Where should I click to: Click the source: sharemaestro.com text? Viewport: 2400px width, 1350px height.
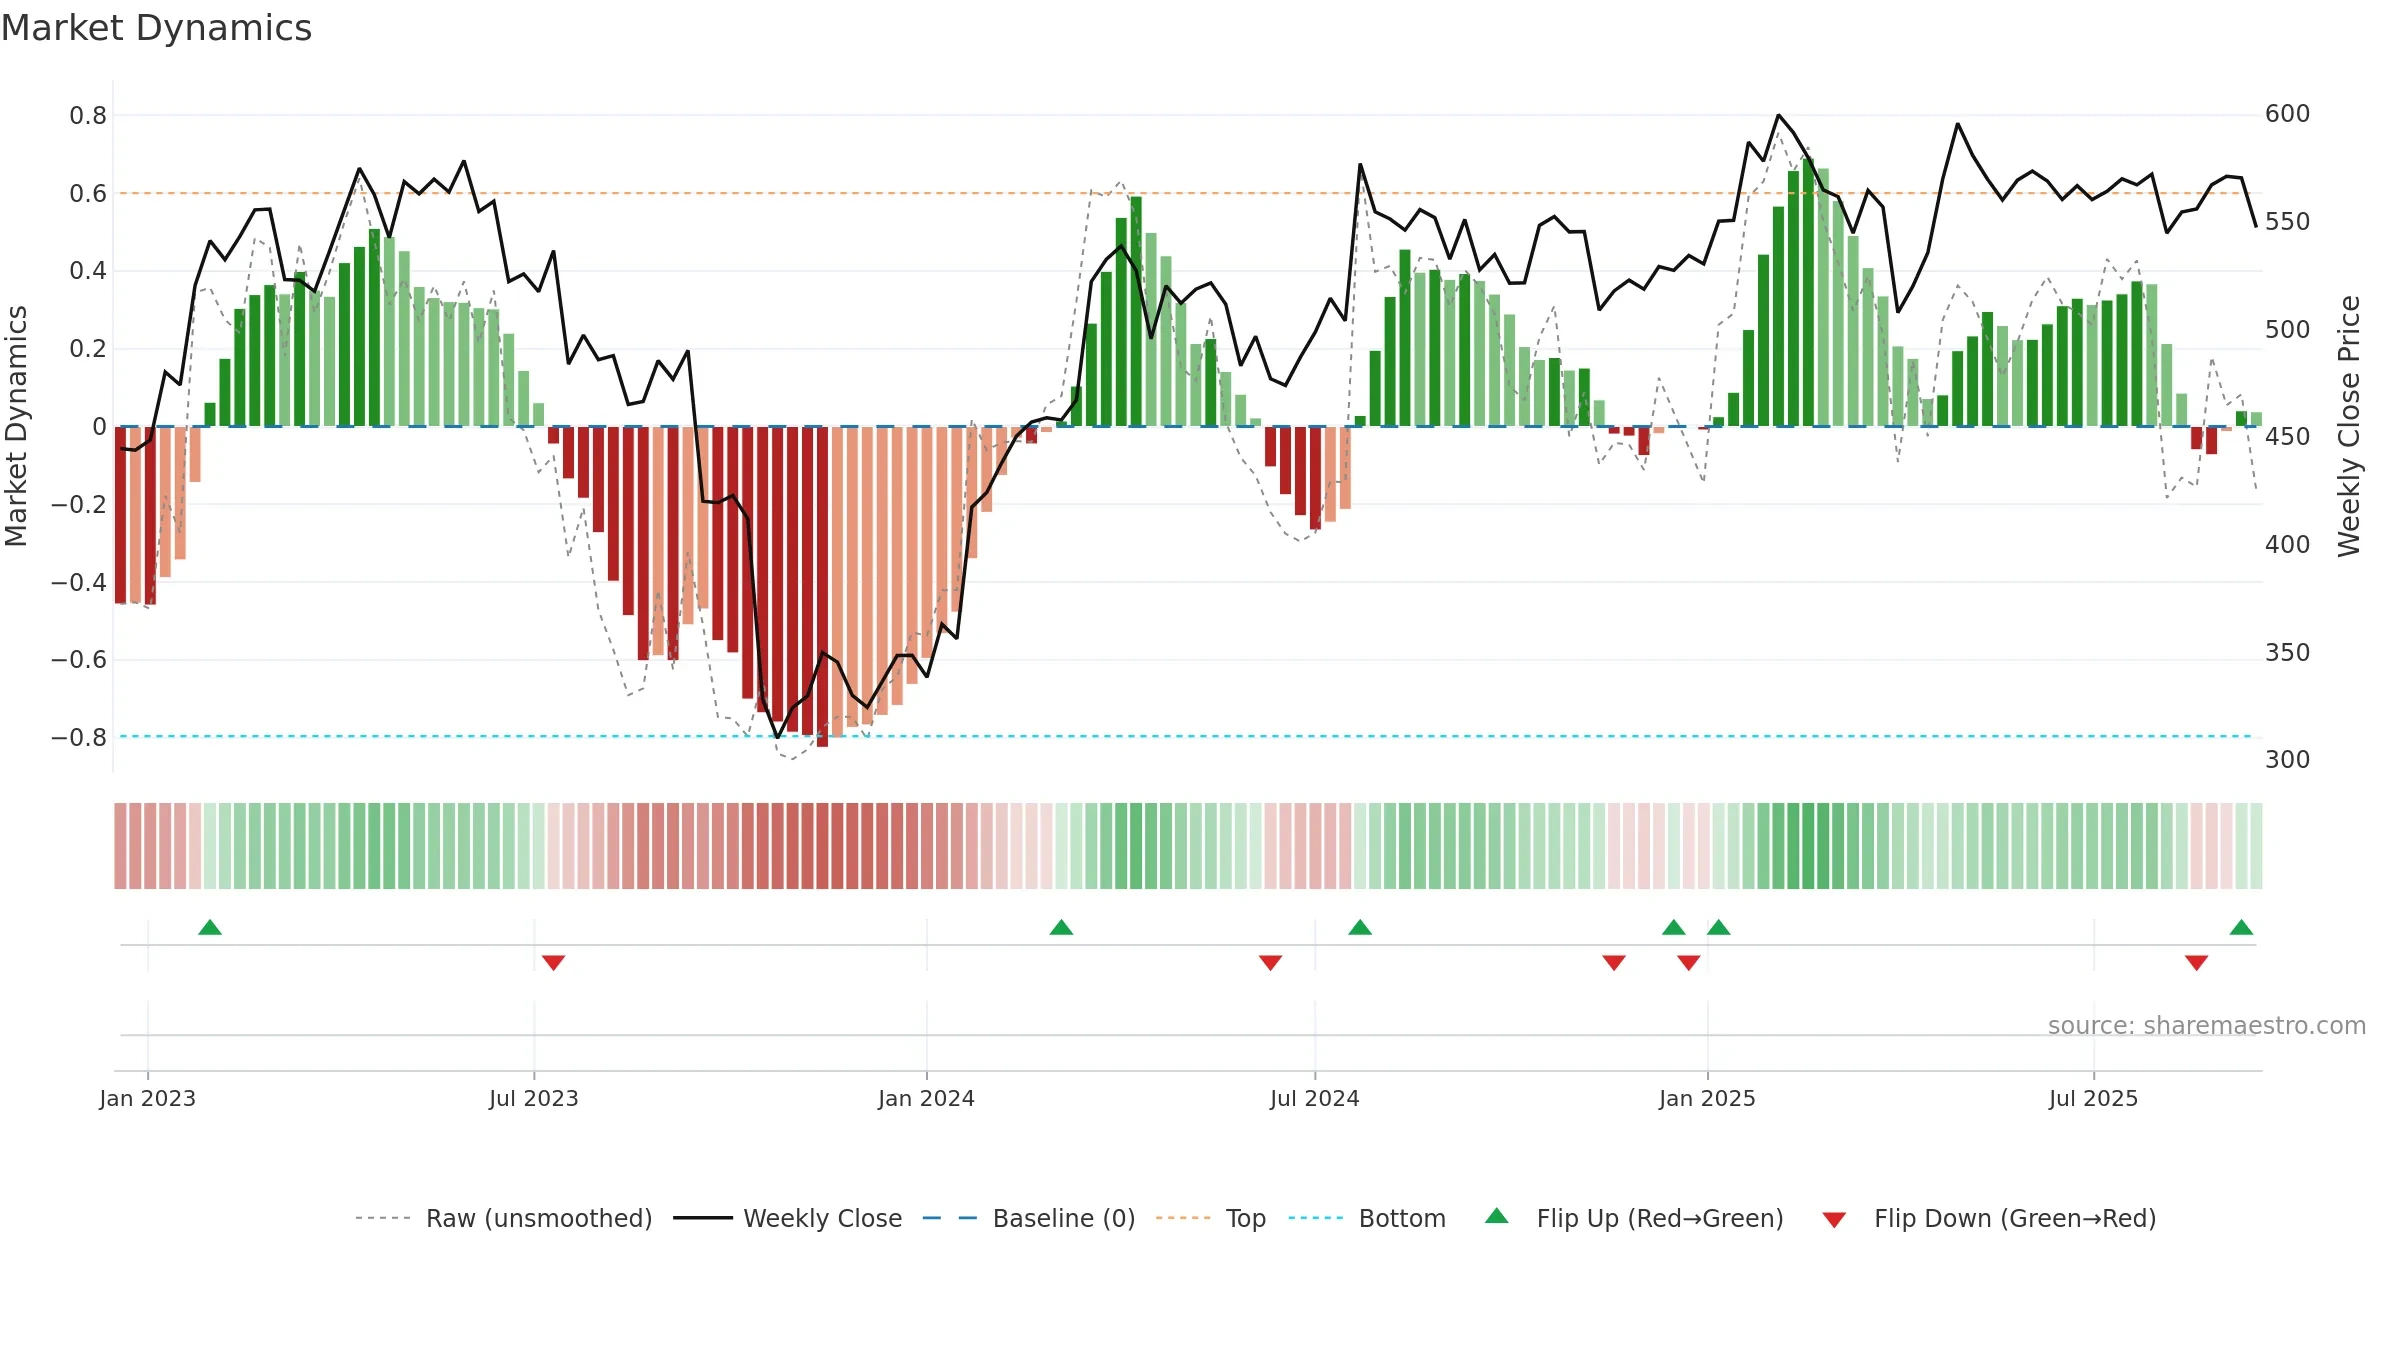click(2207, 1025)
